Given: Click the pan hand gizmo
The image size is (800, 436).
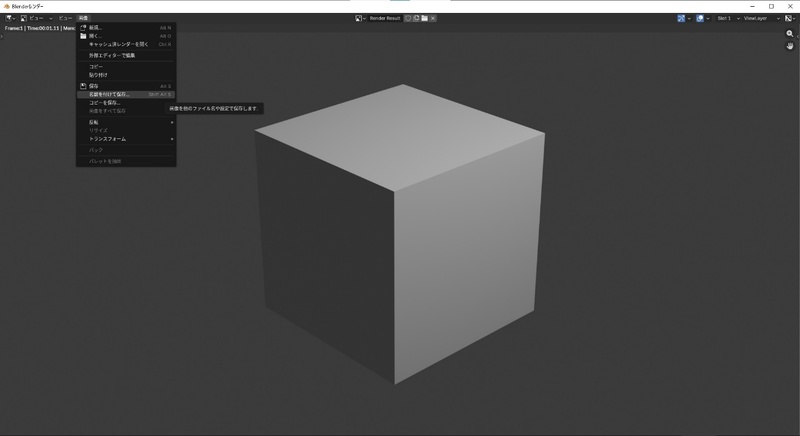Looking at the screenshot, I should (790, 46).
